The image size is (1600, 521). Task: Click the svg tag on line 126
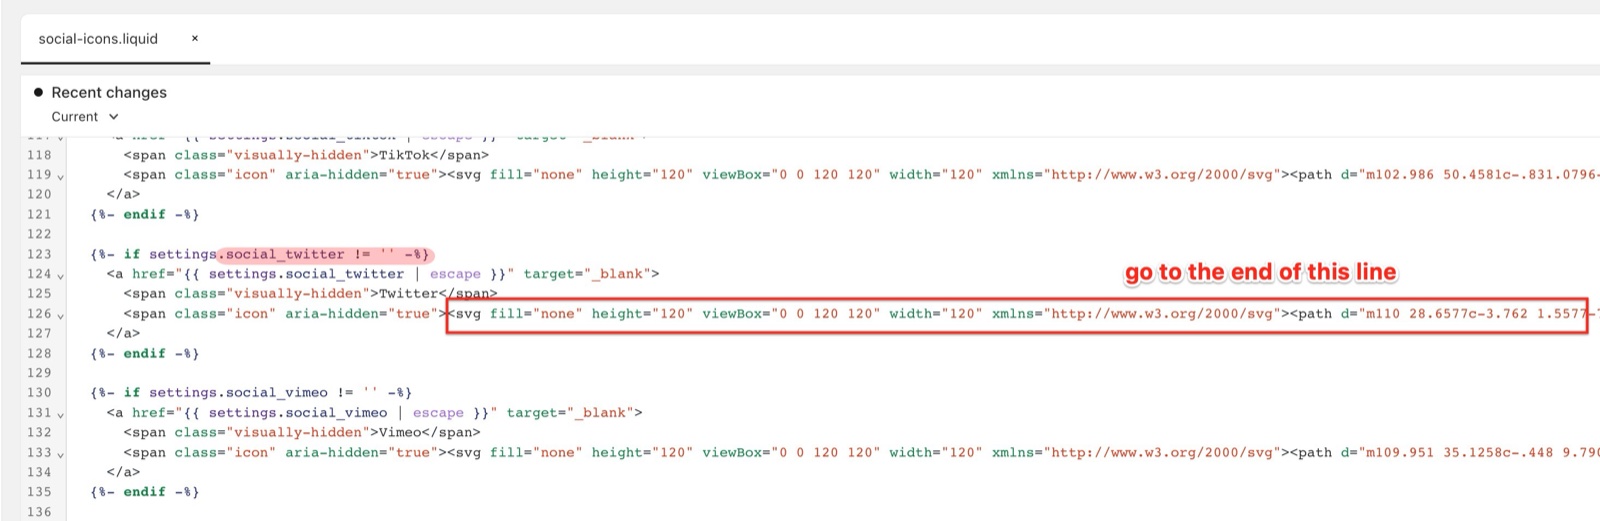pos(866,314)
